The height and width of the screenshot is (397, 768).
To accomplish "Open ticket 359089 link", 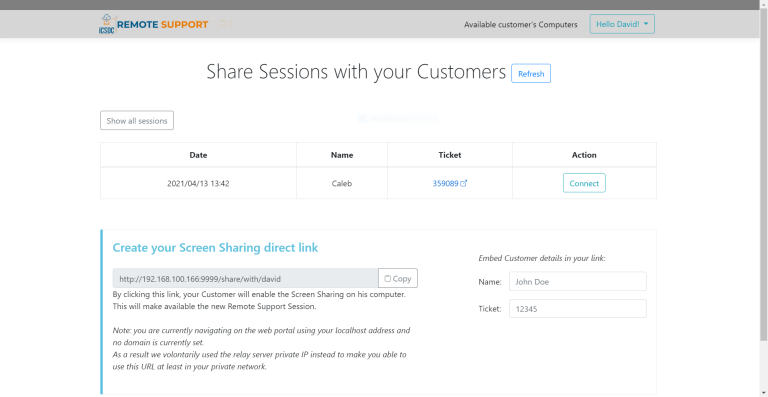I will [445, 184].
